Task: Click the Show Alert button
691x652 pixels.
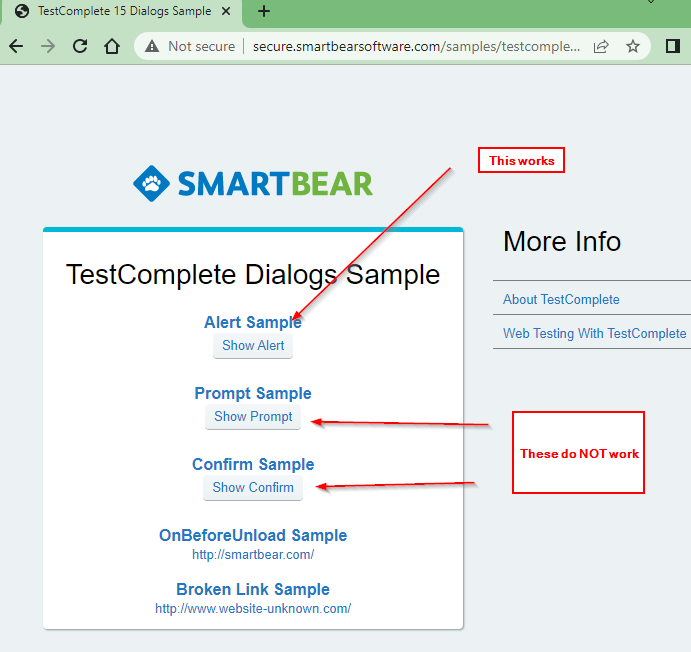Action: click(x=253, y=345)
